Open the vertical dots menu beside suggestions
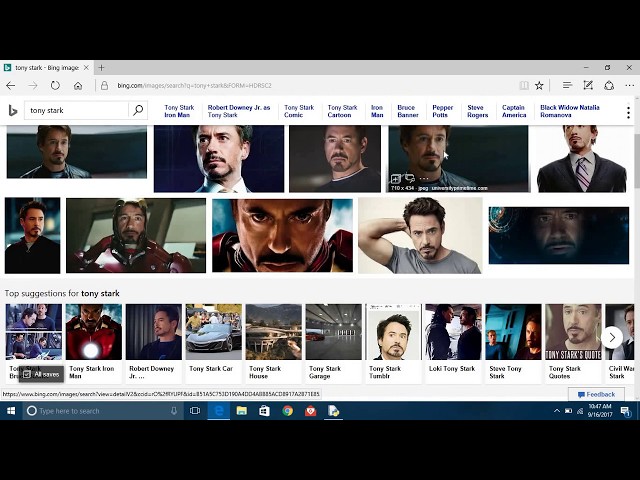 click(x=628, y=112)
